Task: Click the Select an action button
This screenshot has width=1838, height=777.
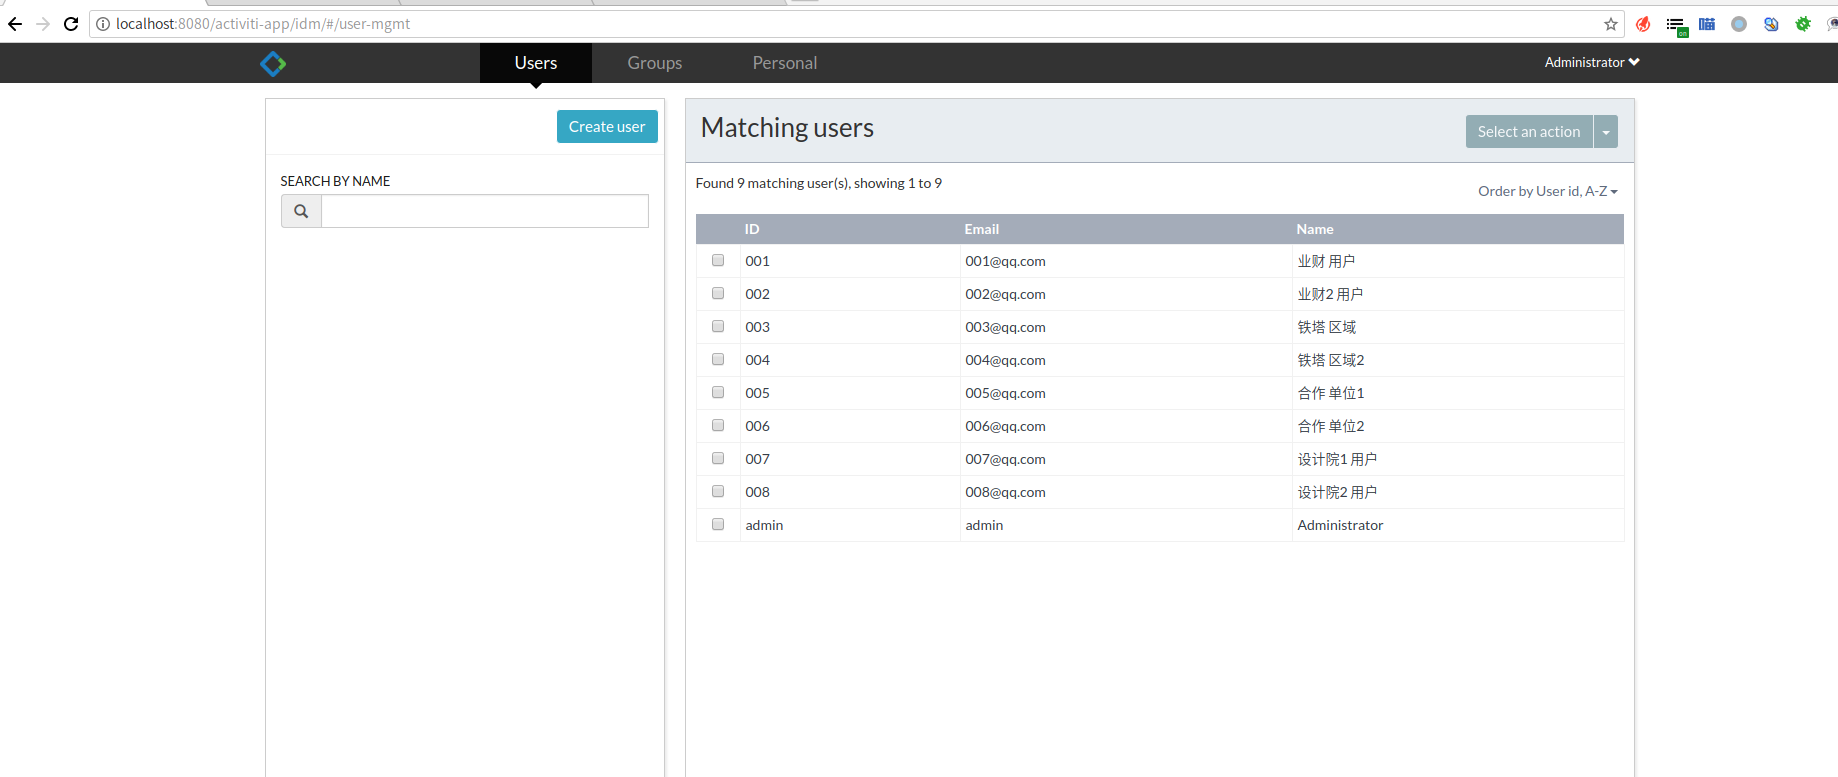Action: pyautogui.click(x=1528, y=132)
